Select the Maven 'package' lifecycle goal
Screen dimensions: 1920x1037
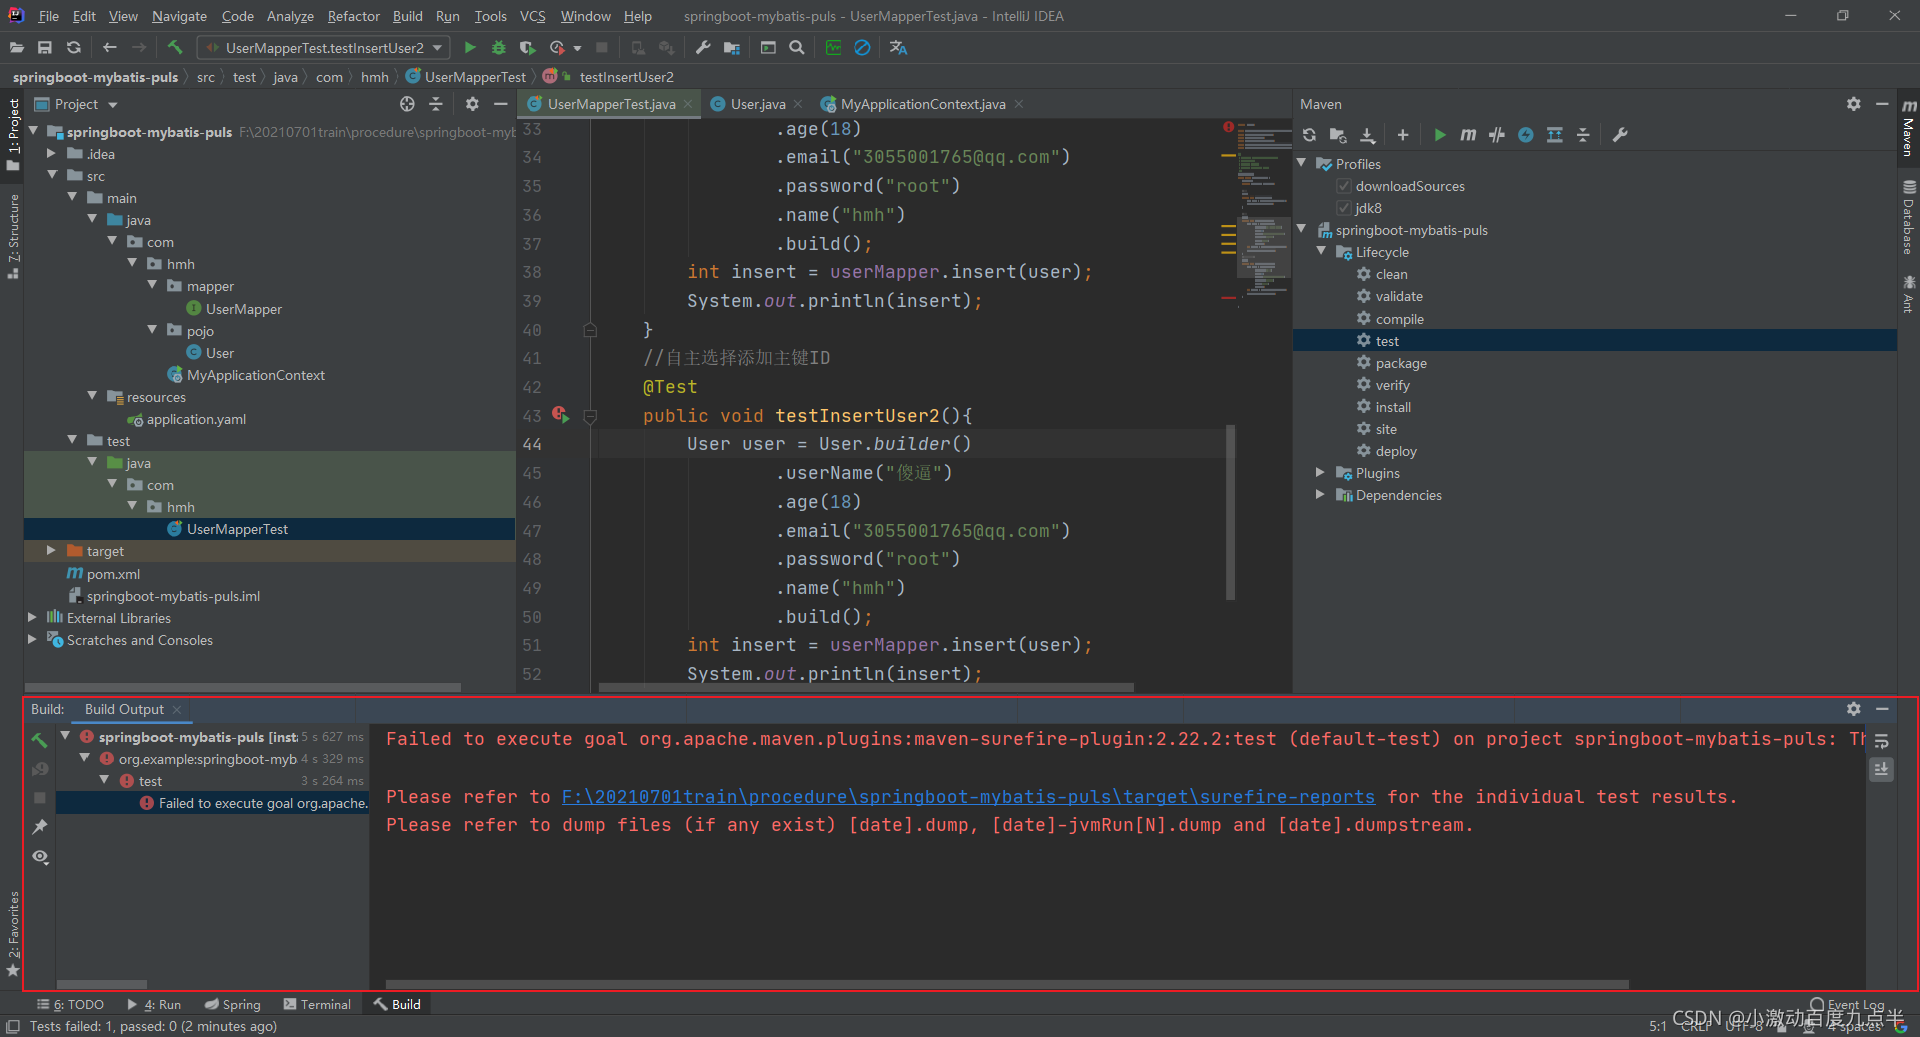[1401, 363]
